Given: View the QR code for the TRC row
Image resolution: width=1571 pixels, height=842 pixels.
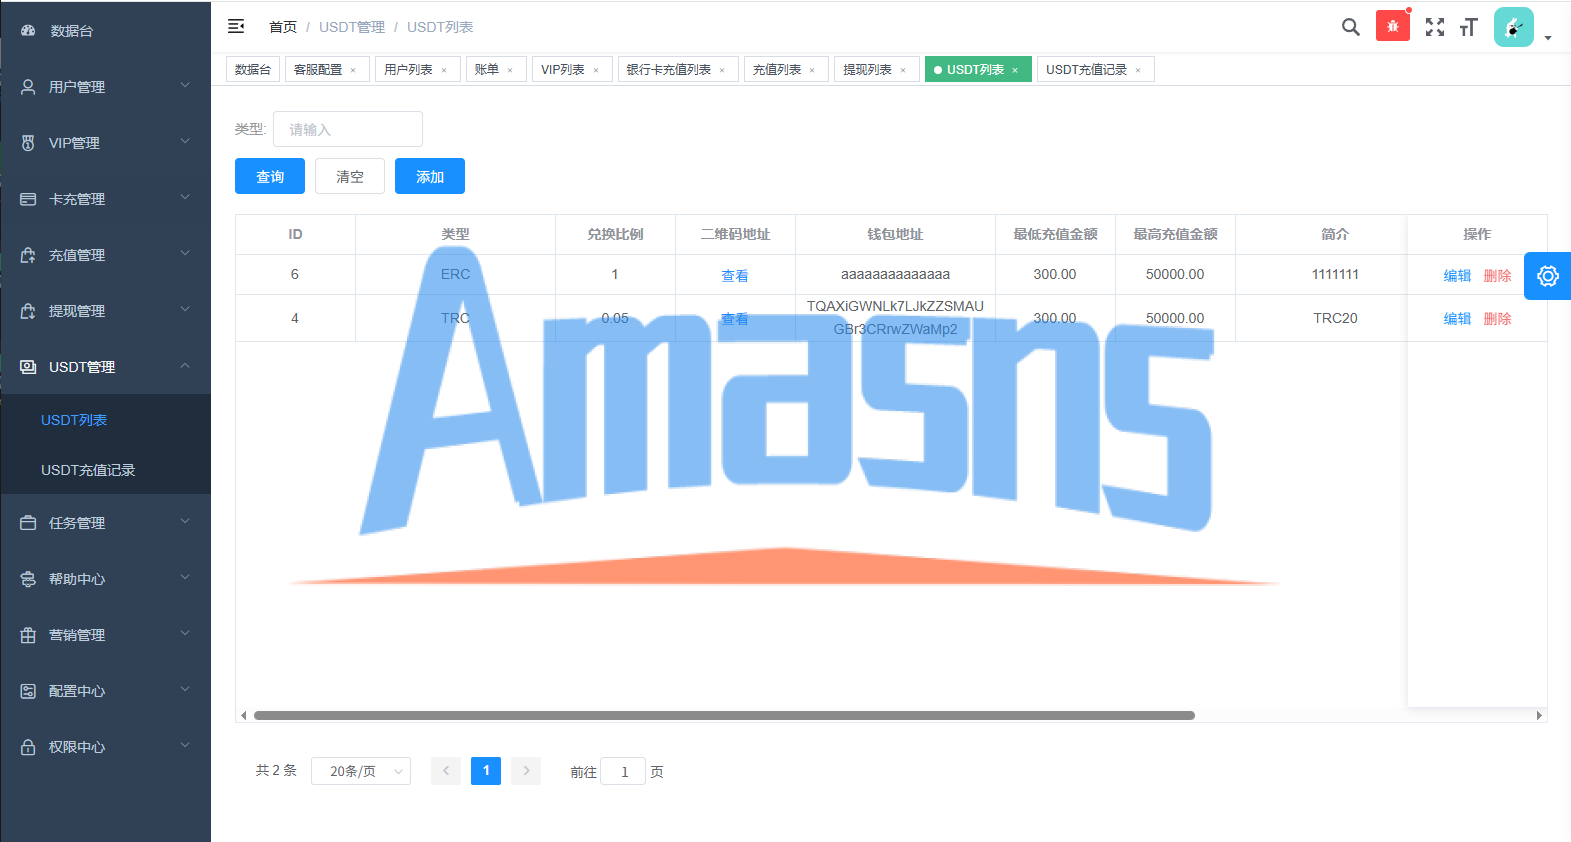Looking at the screenshot, I should 735,319.
